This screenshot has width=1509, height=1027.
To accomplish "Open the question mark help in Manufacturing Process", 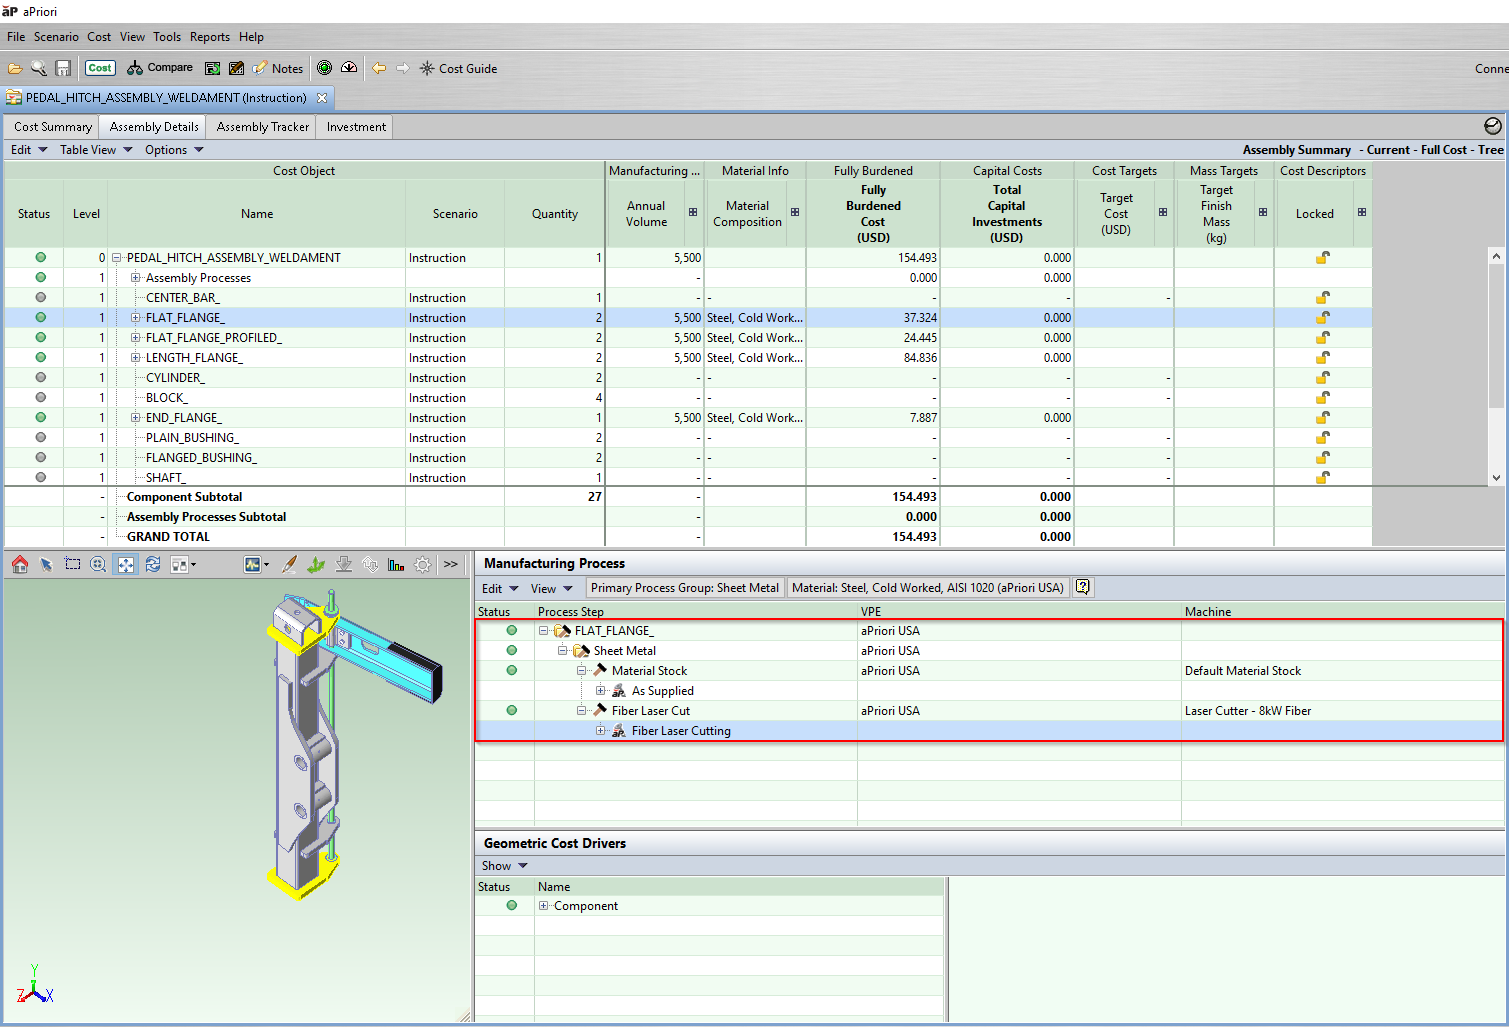I will [1082, 587].
